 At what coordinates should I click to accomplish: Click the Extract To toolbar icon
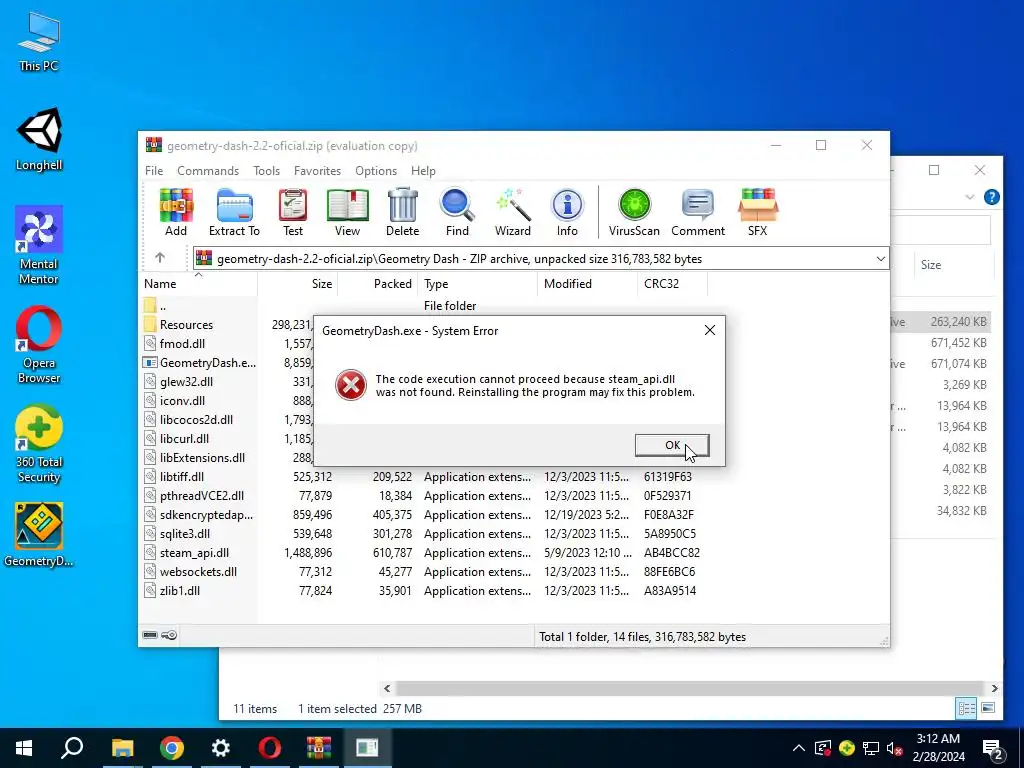pos(234,212)
